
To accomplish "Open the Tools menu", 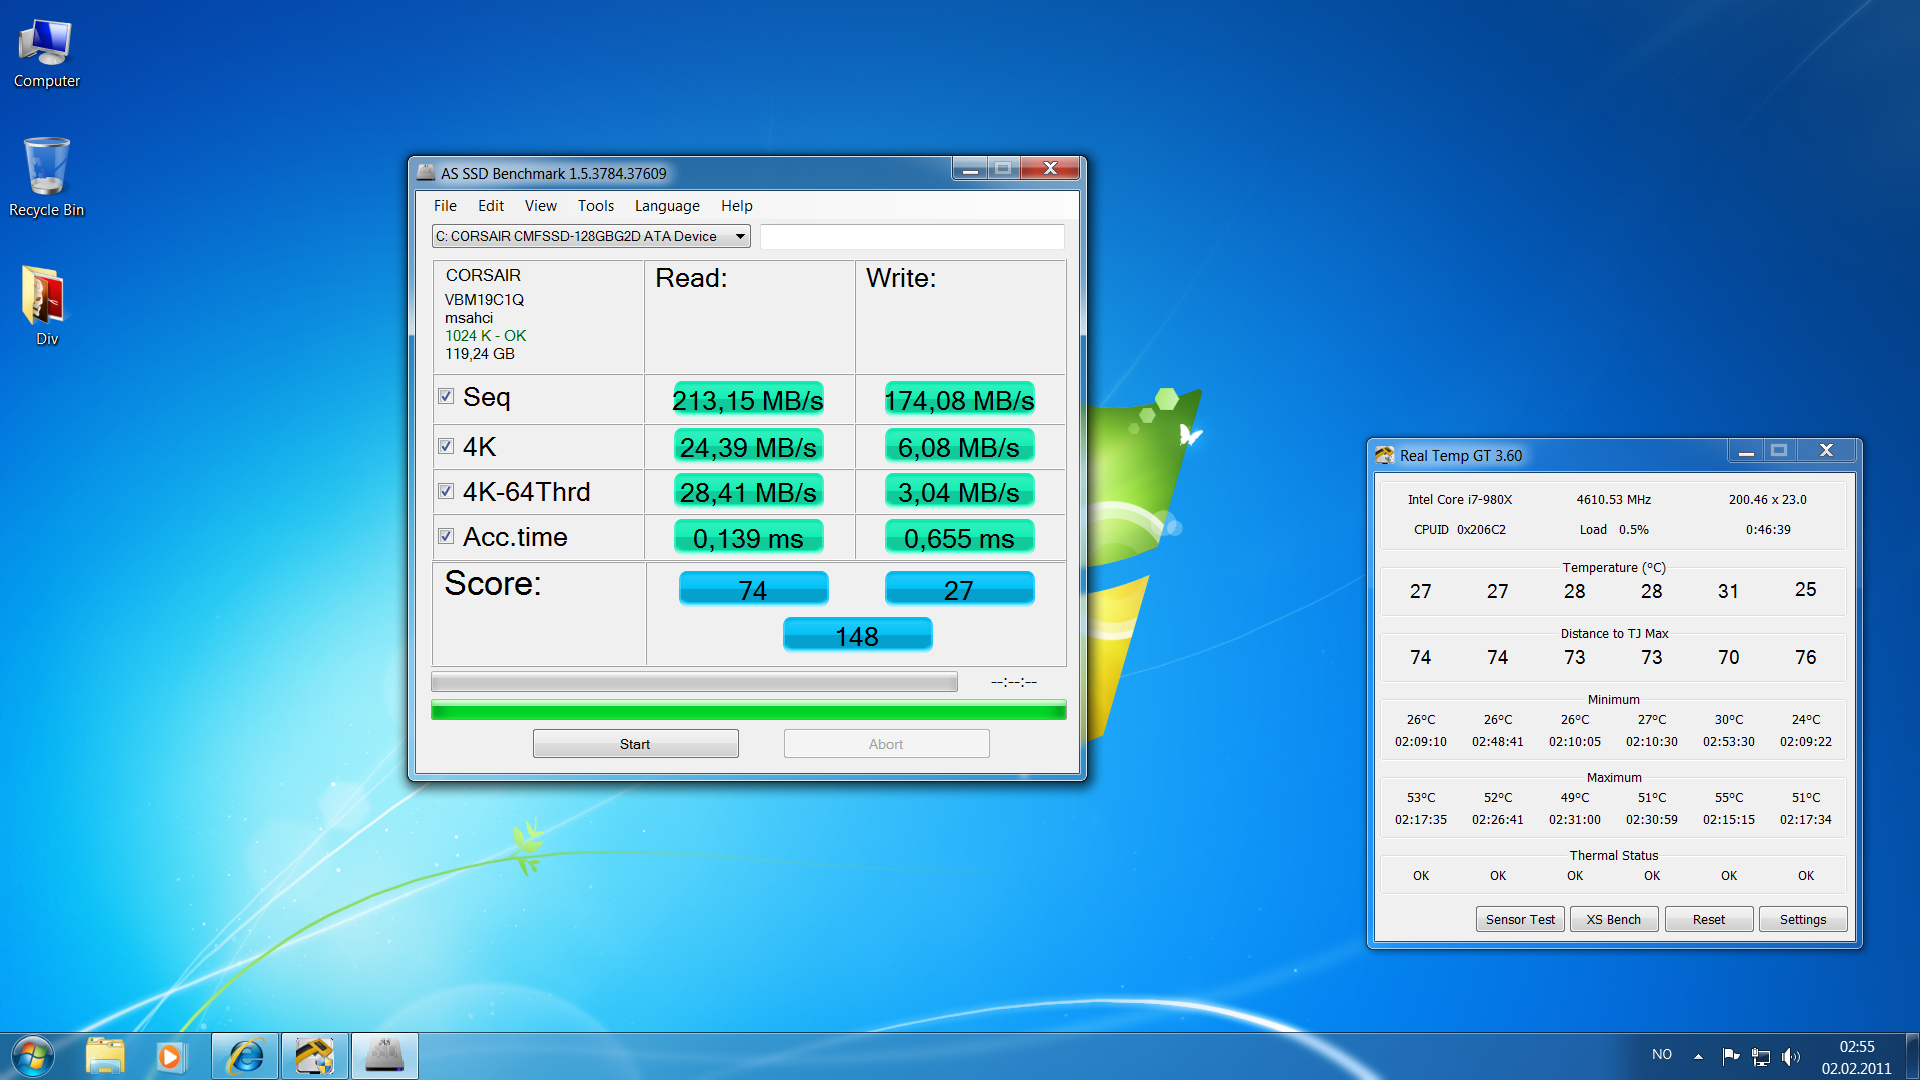I will tap(596, 206).
